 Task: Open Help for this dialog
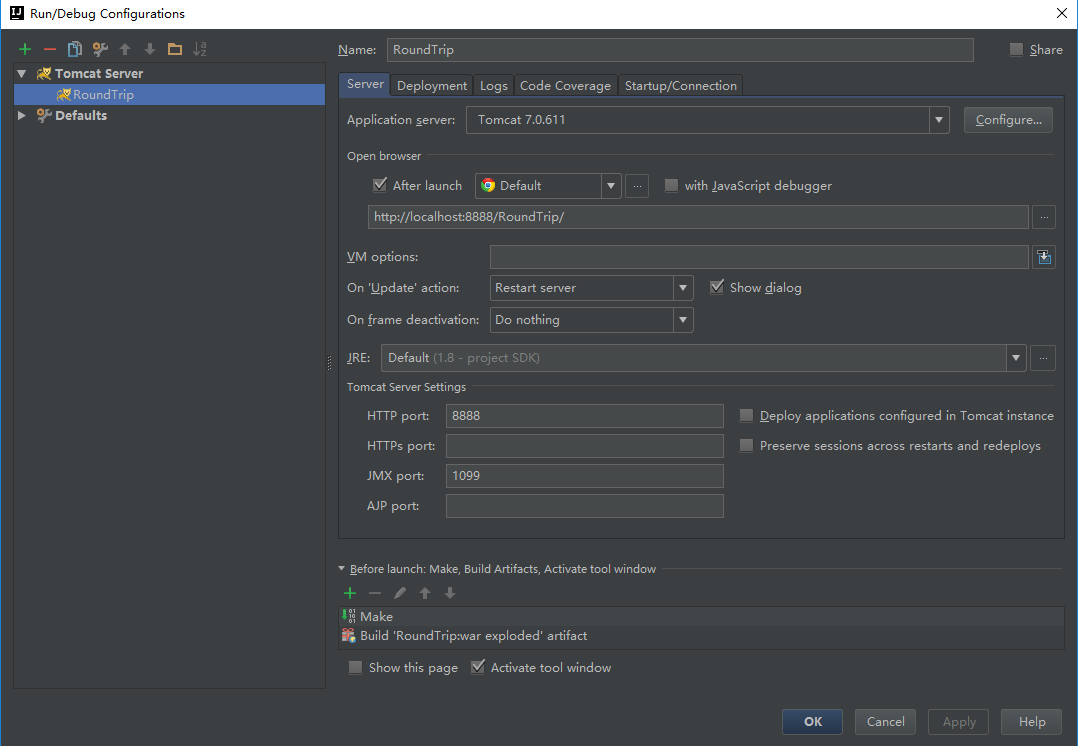click(1032, 722)
